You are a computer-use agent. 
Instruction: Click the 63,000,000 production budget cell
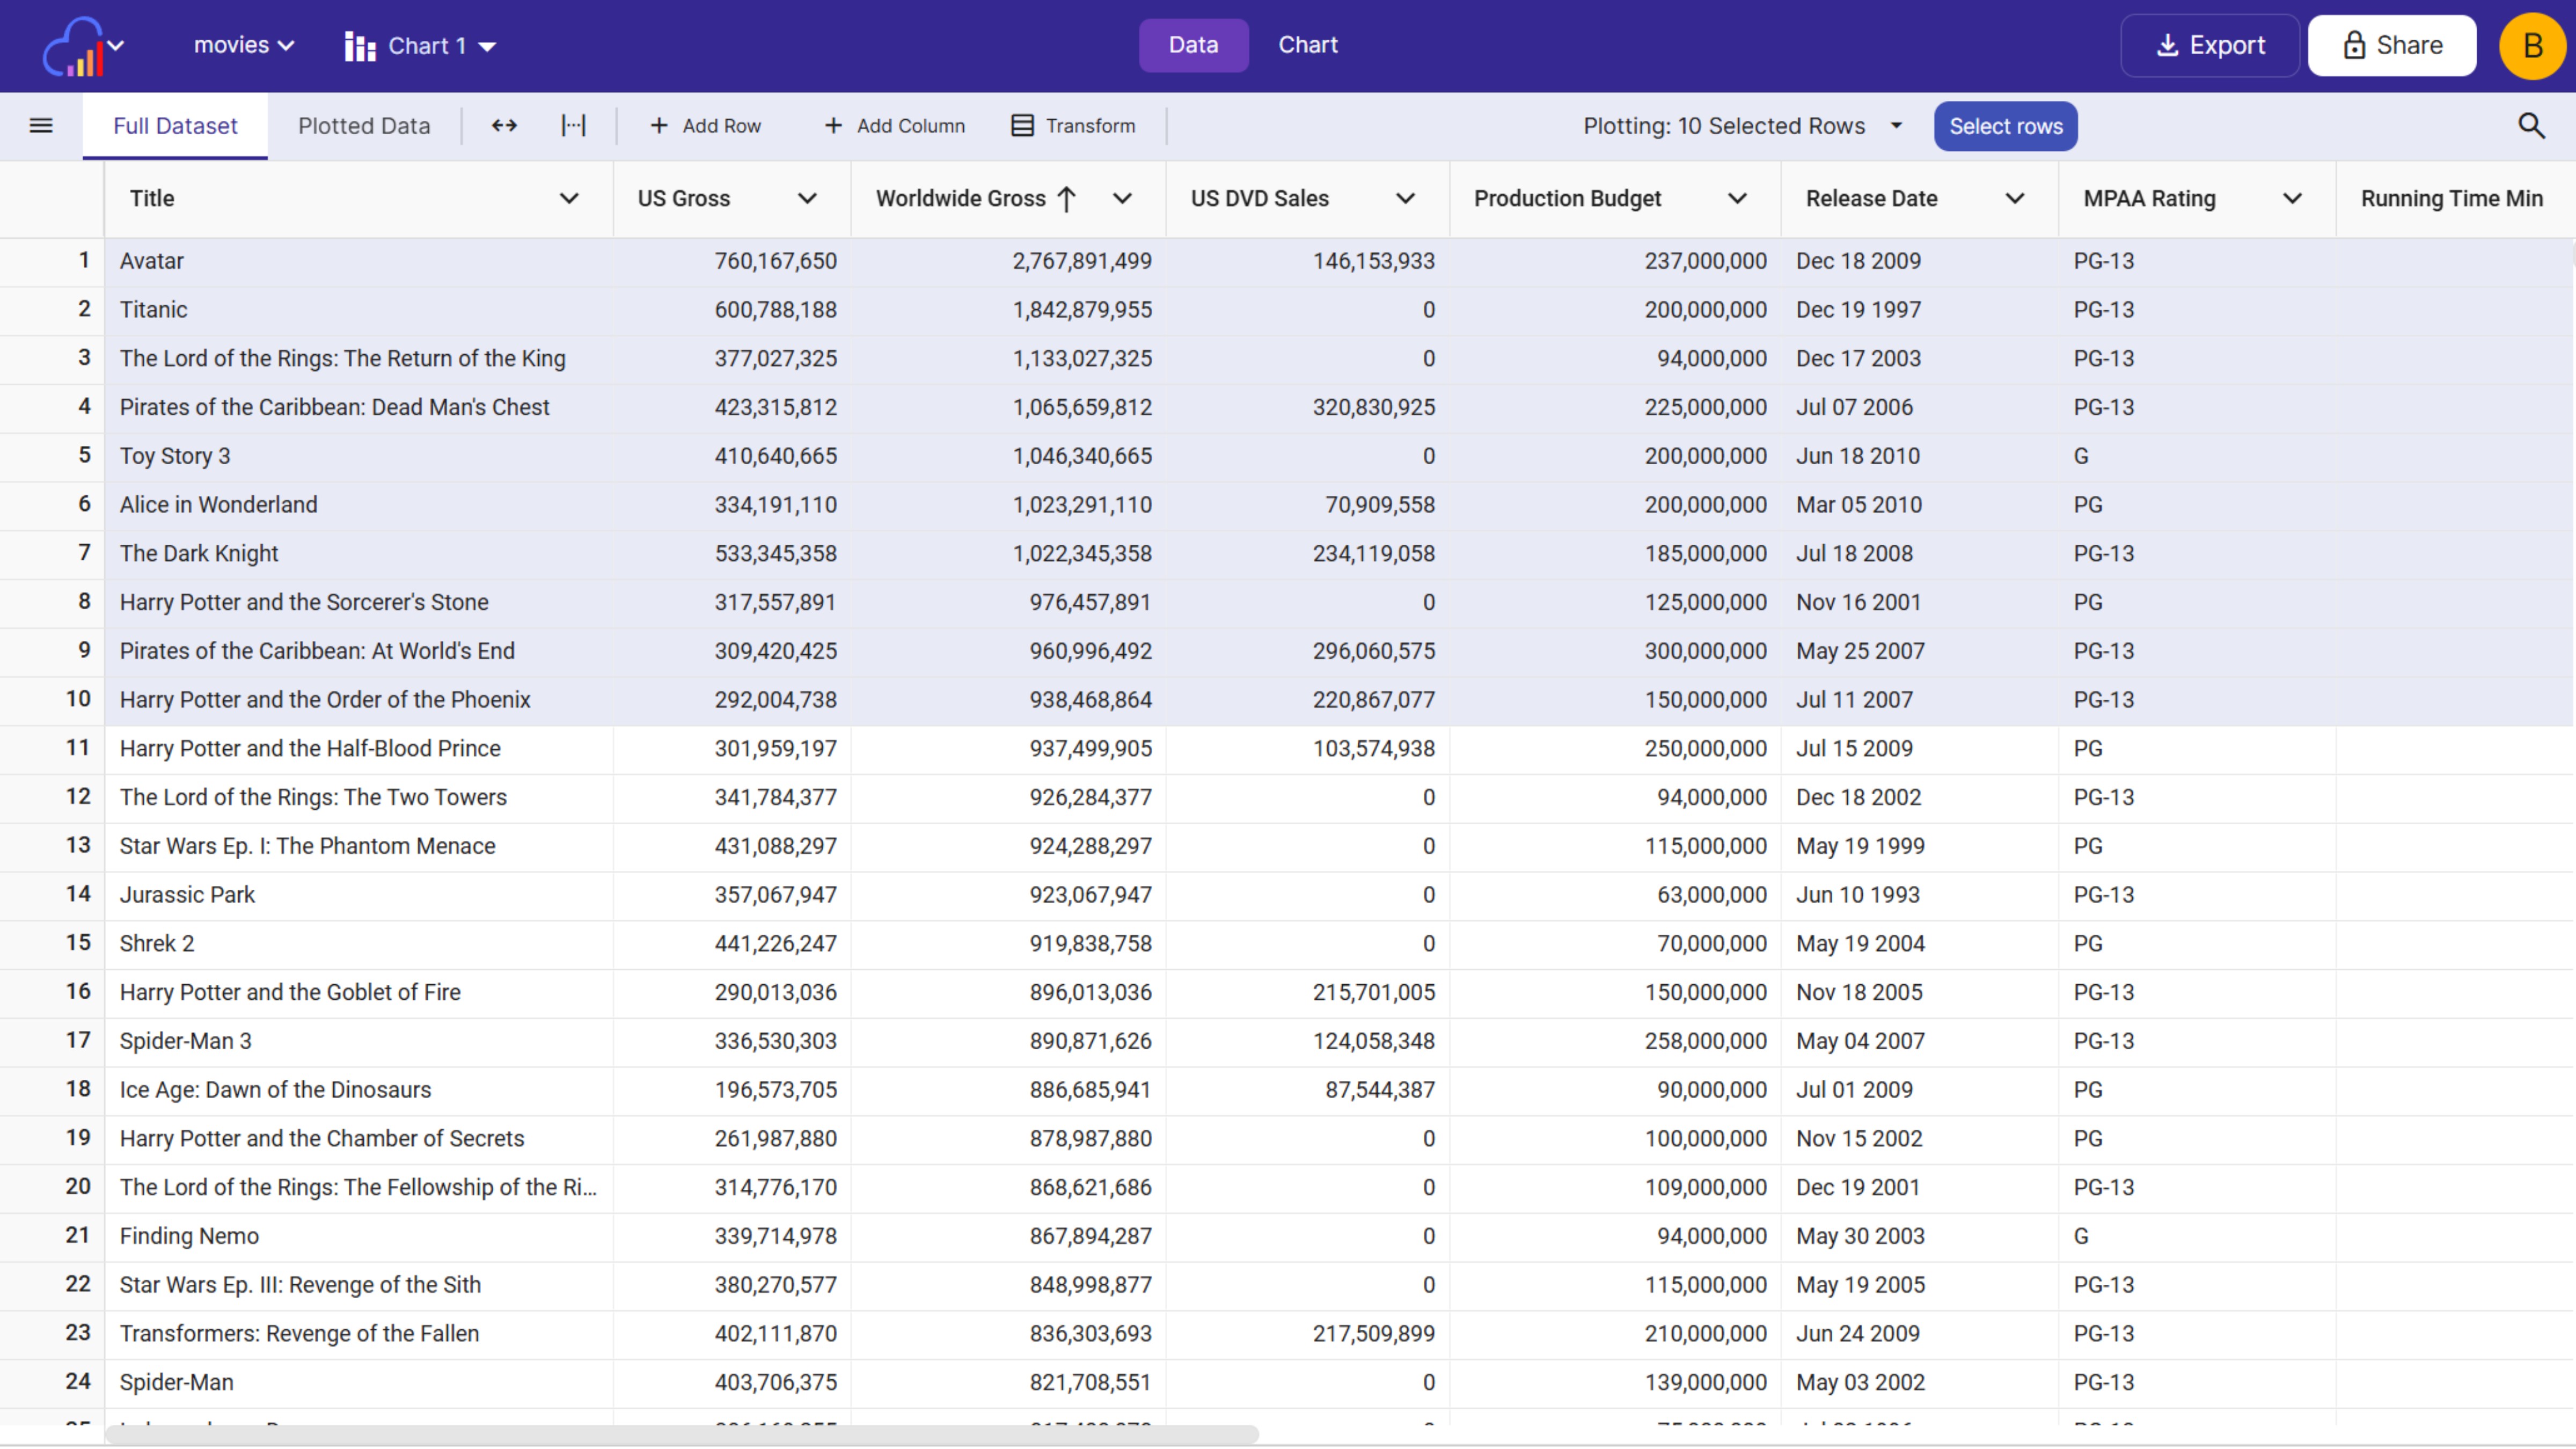(1615, 895)
